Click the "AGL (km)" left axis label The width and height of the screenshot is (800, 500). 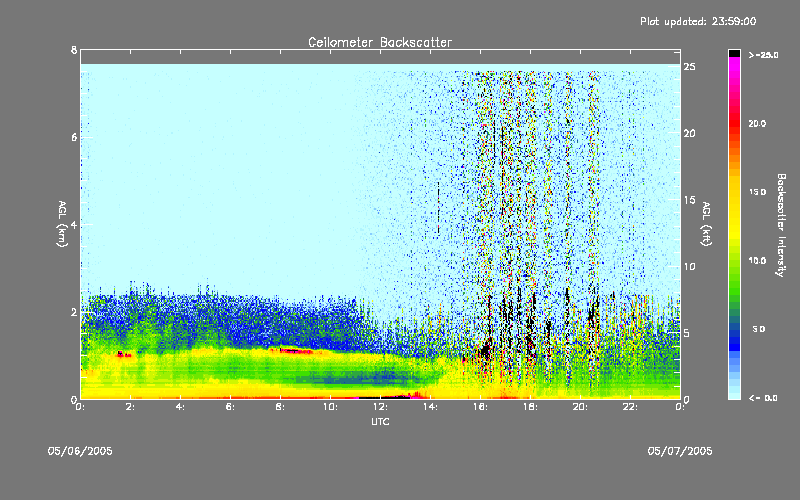[62, 224]
